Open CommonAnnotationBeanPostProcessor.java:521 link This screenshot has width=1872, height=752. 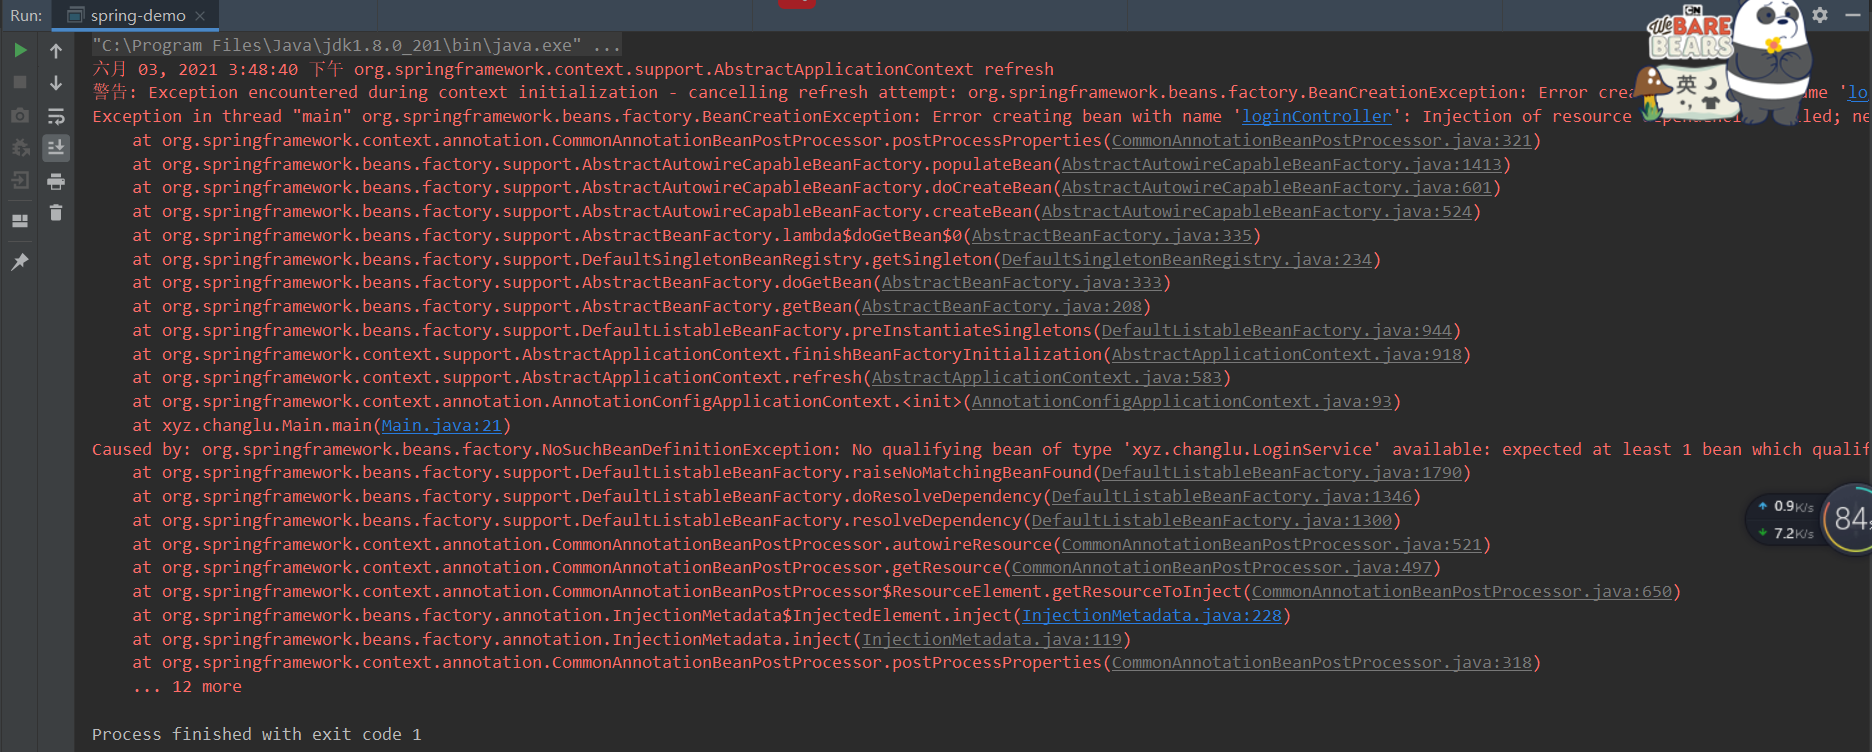tap(1271, 544)
